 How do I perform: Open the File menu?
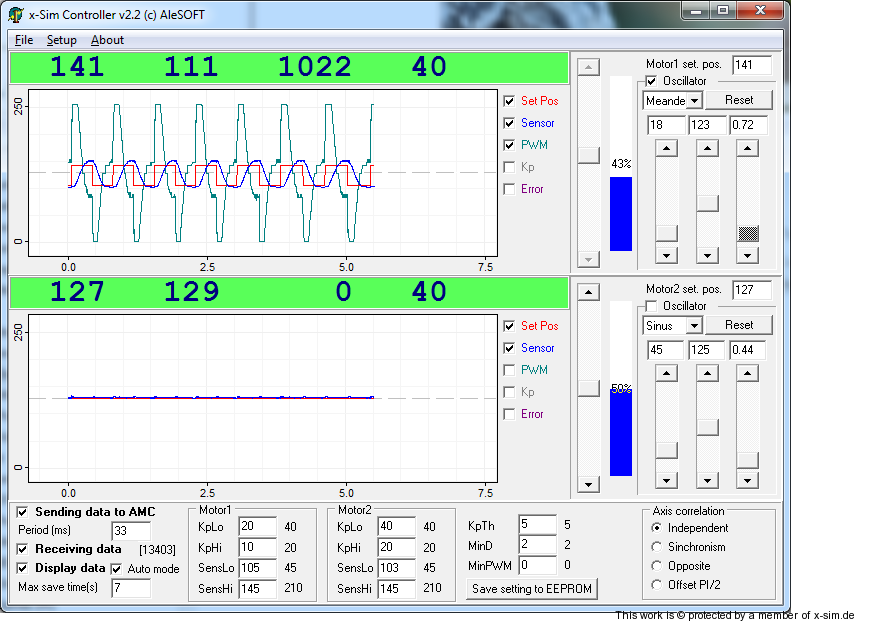pos(24,40)
